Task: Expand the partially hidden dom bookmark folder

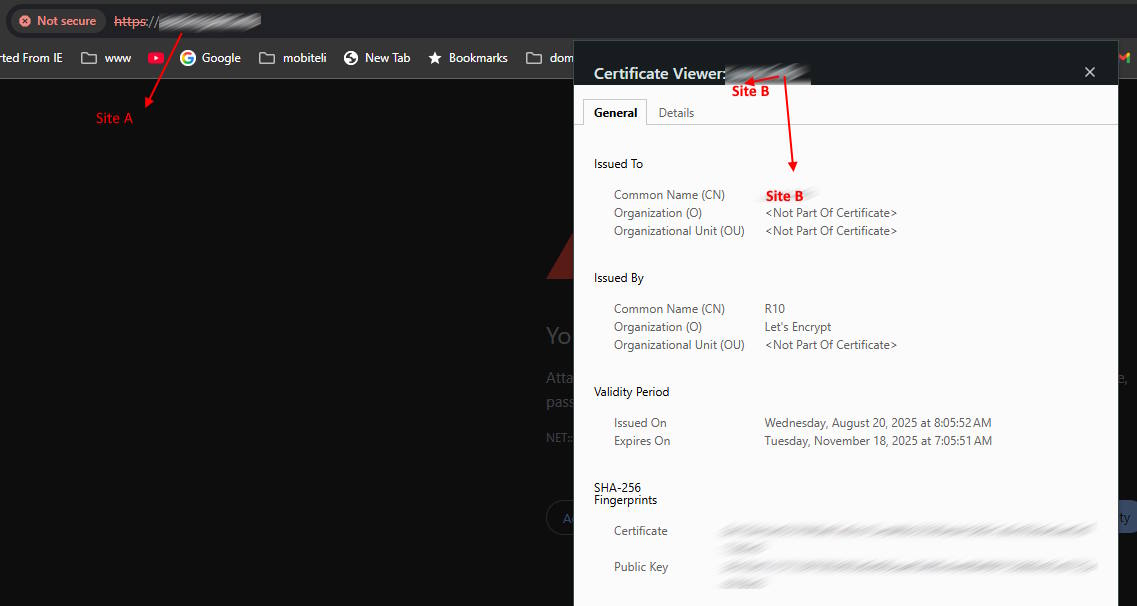Action: tap(549, 58)
